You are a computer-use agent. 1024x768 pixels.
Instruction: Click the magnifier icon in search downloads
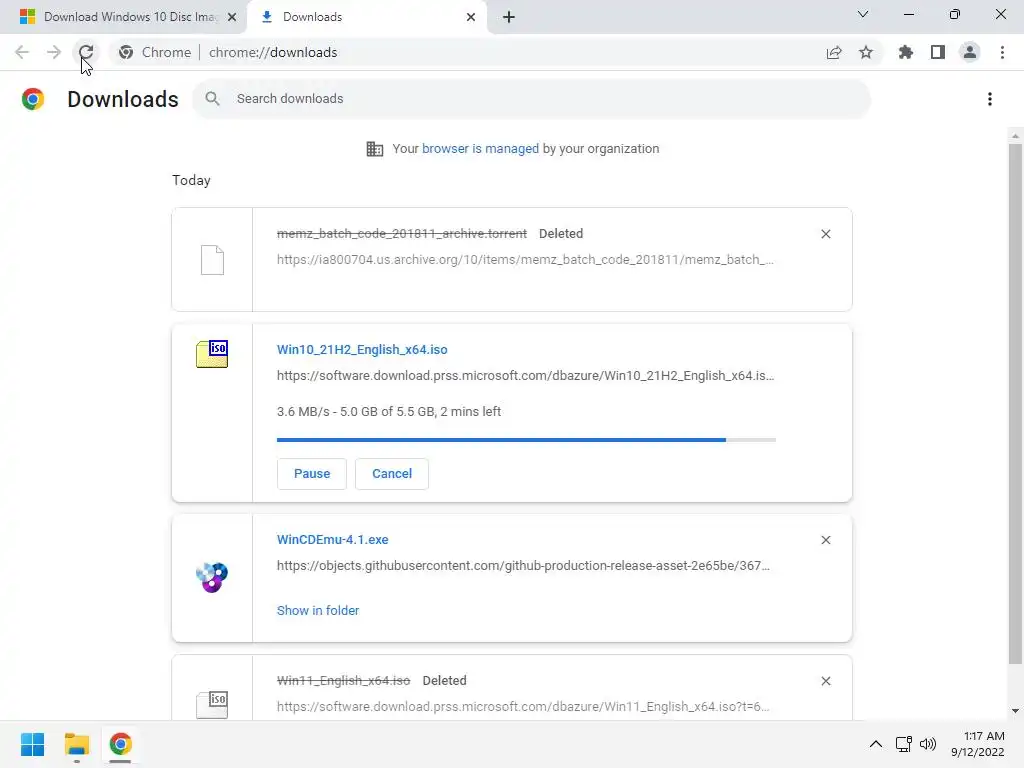(x=212, y=99)
